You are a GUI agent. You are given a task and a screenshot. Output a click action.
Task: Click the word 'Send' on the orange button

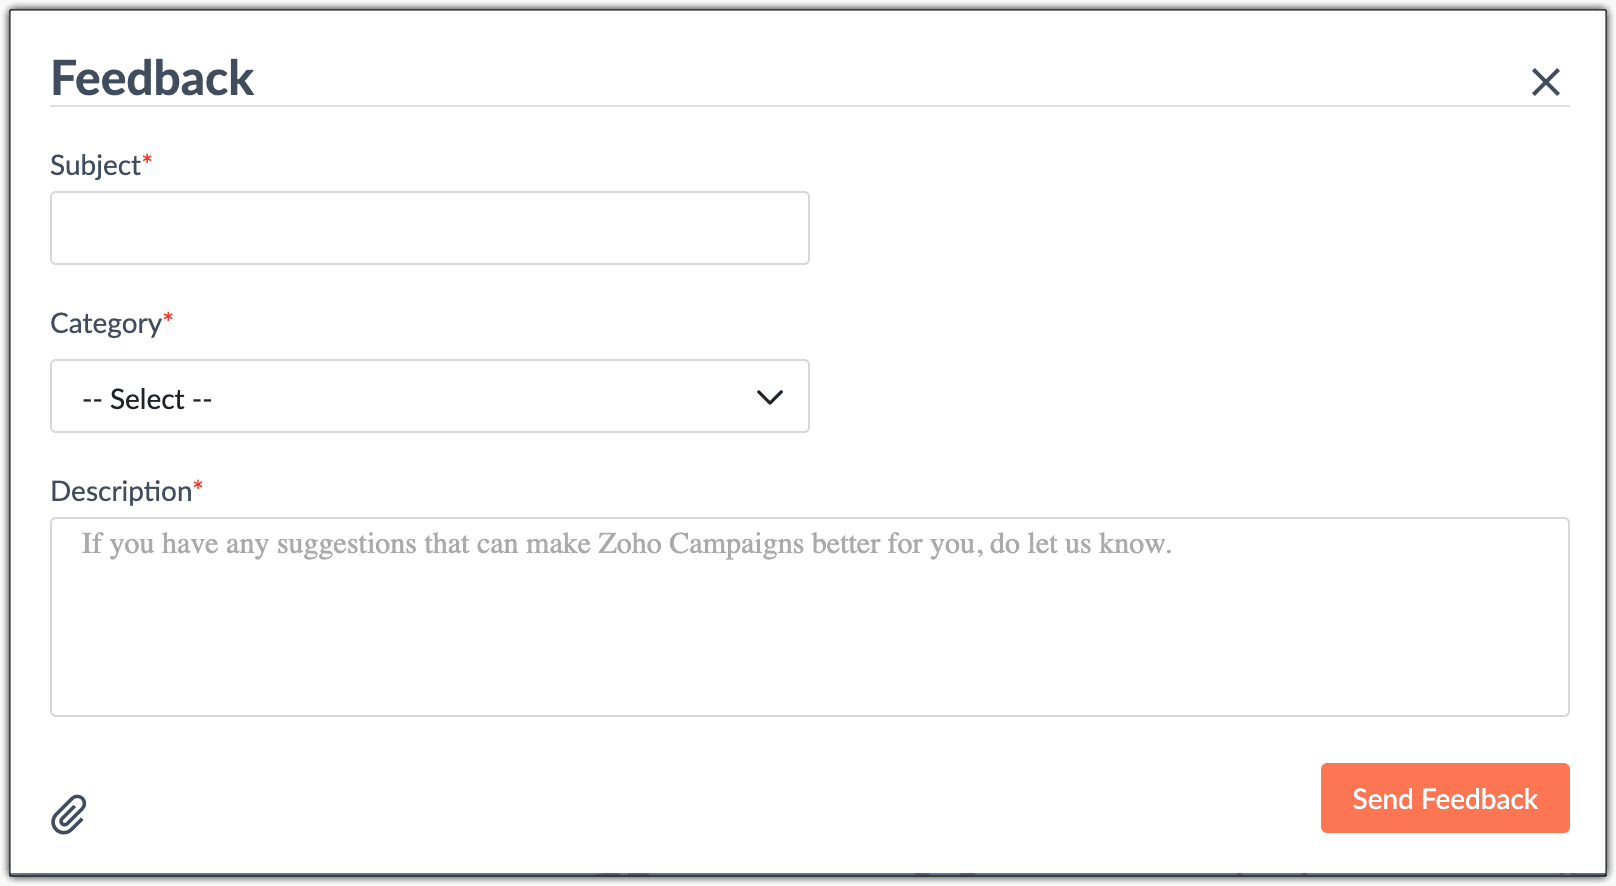(x=1382, y=799)
